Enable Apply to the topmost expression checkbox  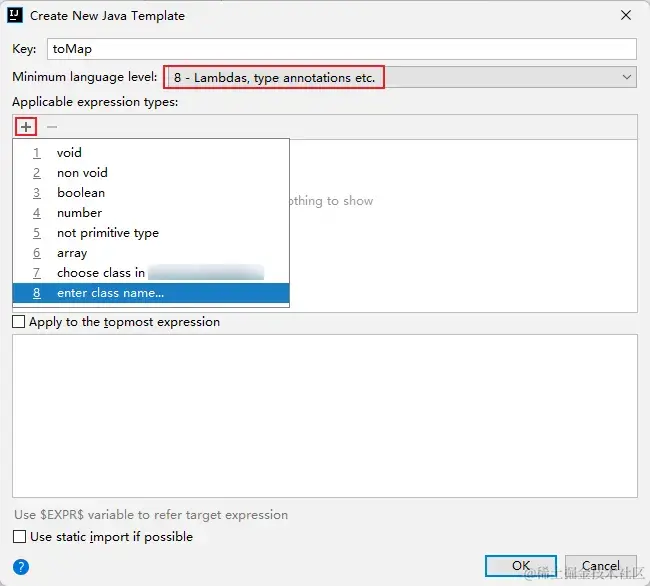click(x=19, y=322)
